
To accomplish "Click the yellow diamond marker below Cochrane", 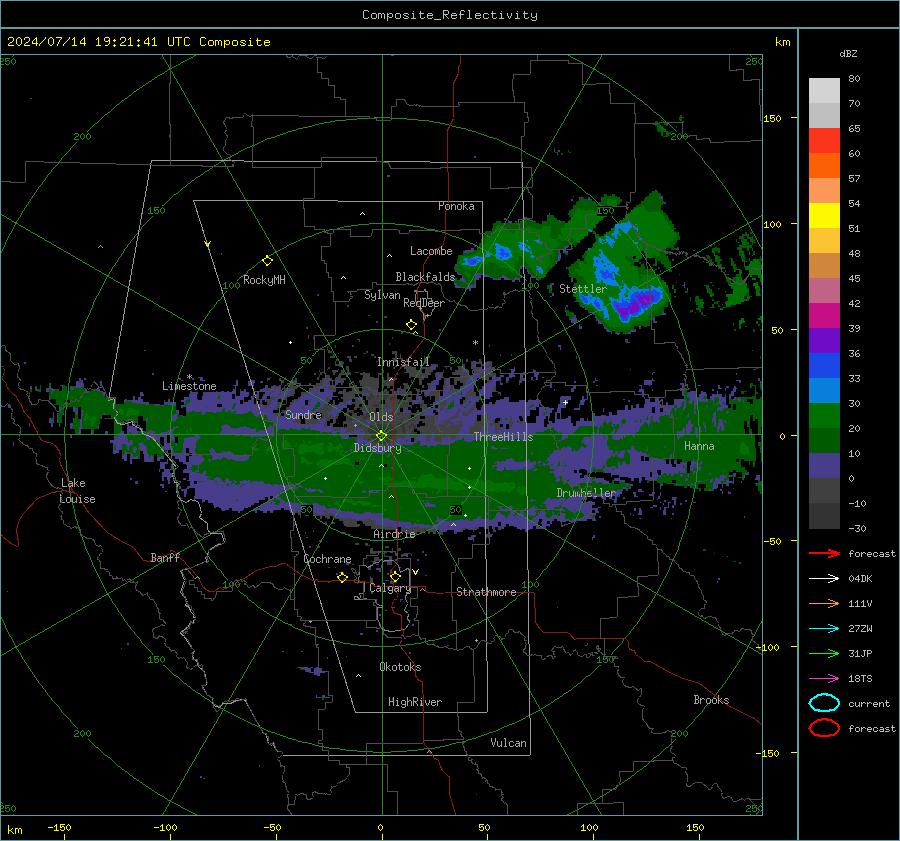I will coord(342,577).
